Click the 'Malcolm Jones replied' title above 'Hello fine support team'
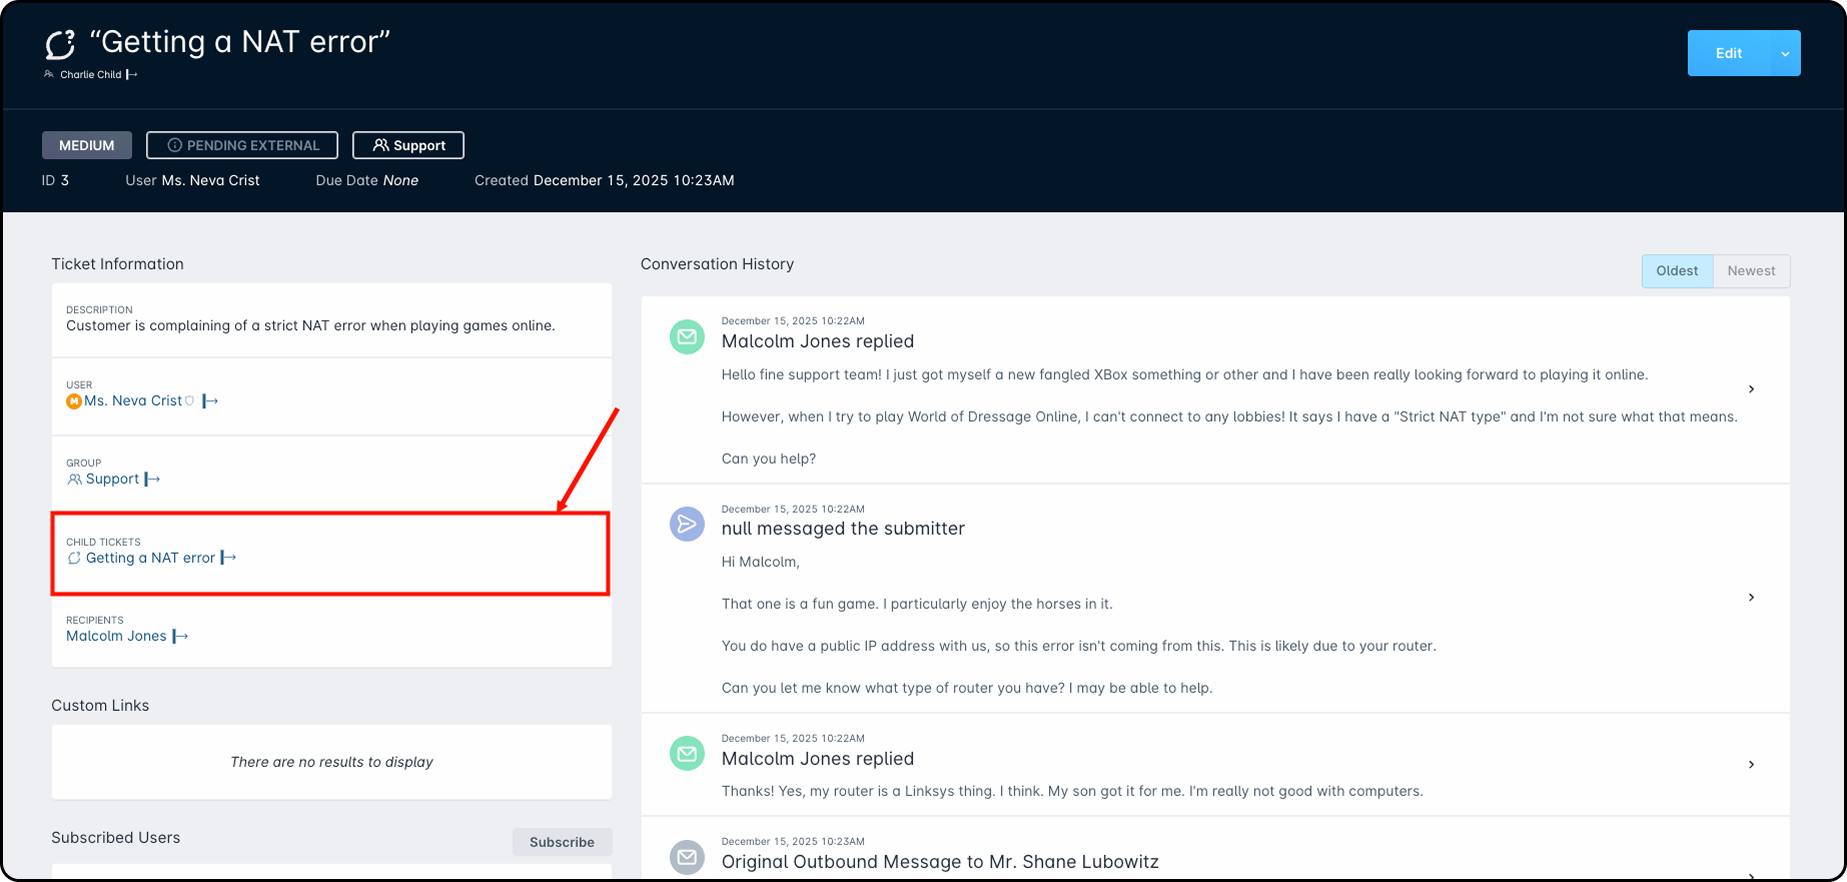Screen dimensions: 1847x882 (x=818, y=341)
